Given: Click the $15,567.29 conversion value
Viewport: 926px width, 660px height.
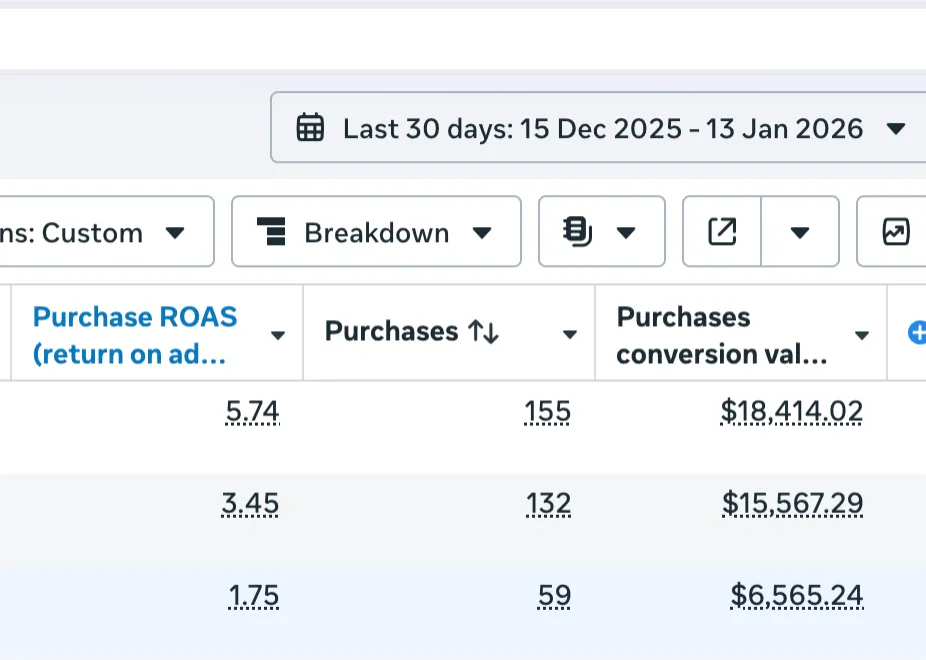Looking at the screenshot, I should pos(792,504).
